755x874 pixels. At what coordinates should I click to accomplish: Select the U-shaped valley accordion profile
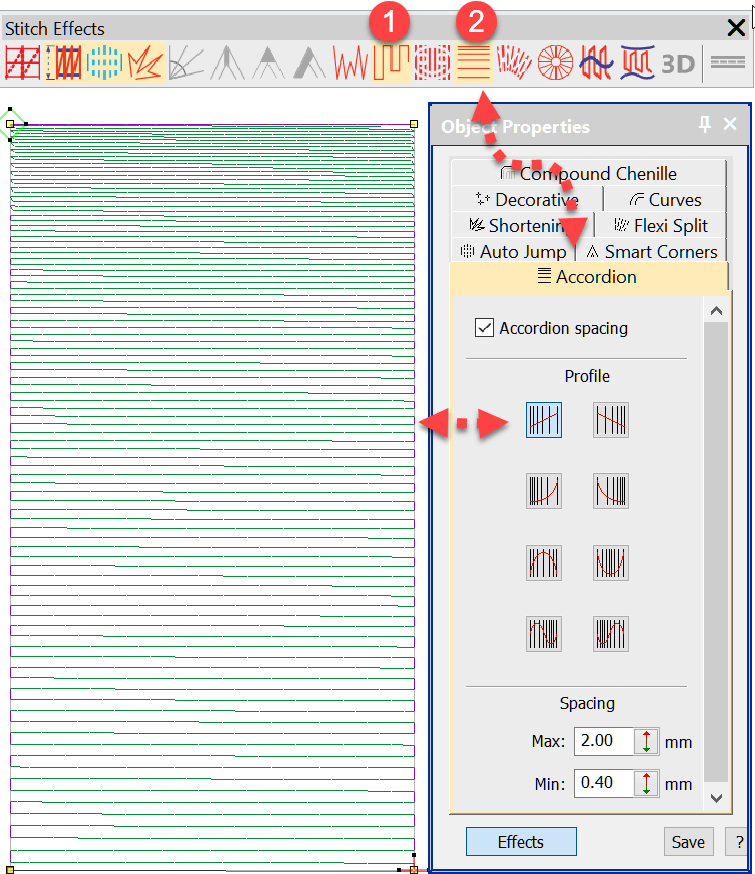[x=610, y=562]
